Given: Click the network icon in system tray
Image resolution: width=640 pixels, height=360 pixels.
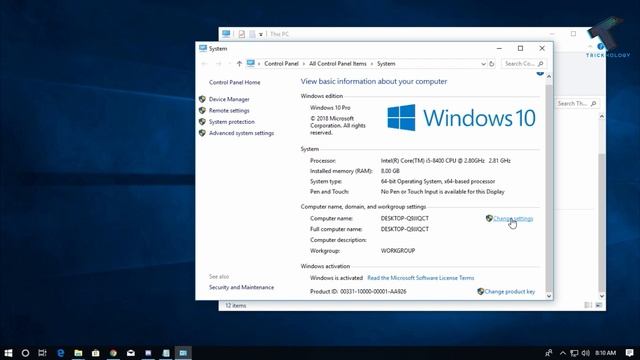Looking at the screenshot, I should (x=574, y=353).
